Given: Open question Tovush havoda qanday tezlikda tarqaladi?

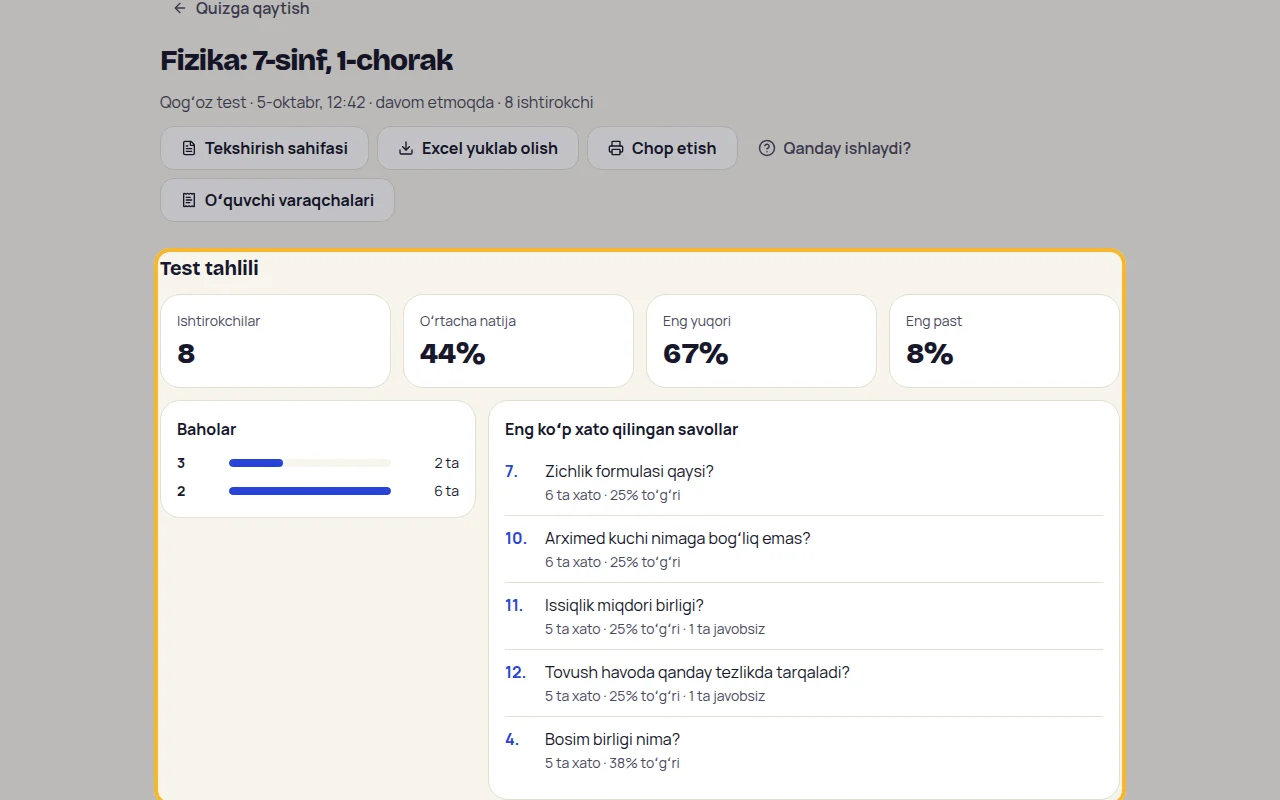Looking at the screenshot, I should (804, 683).
